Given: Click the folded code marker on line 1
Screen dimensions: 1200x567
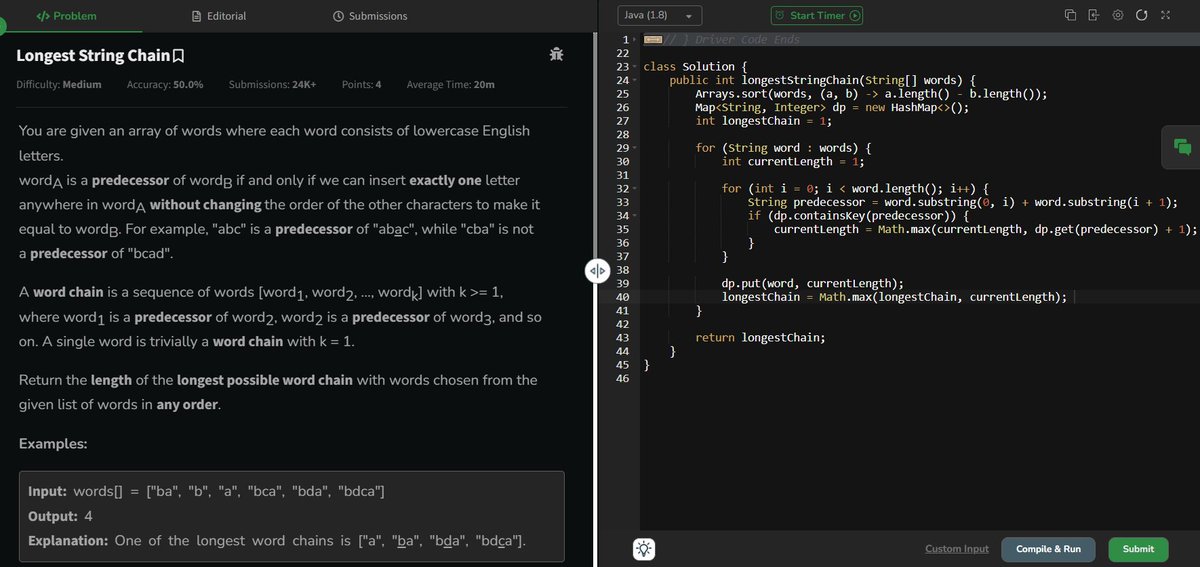Looking at the screenshot, I should [x=653, y=39].
